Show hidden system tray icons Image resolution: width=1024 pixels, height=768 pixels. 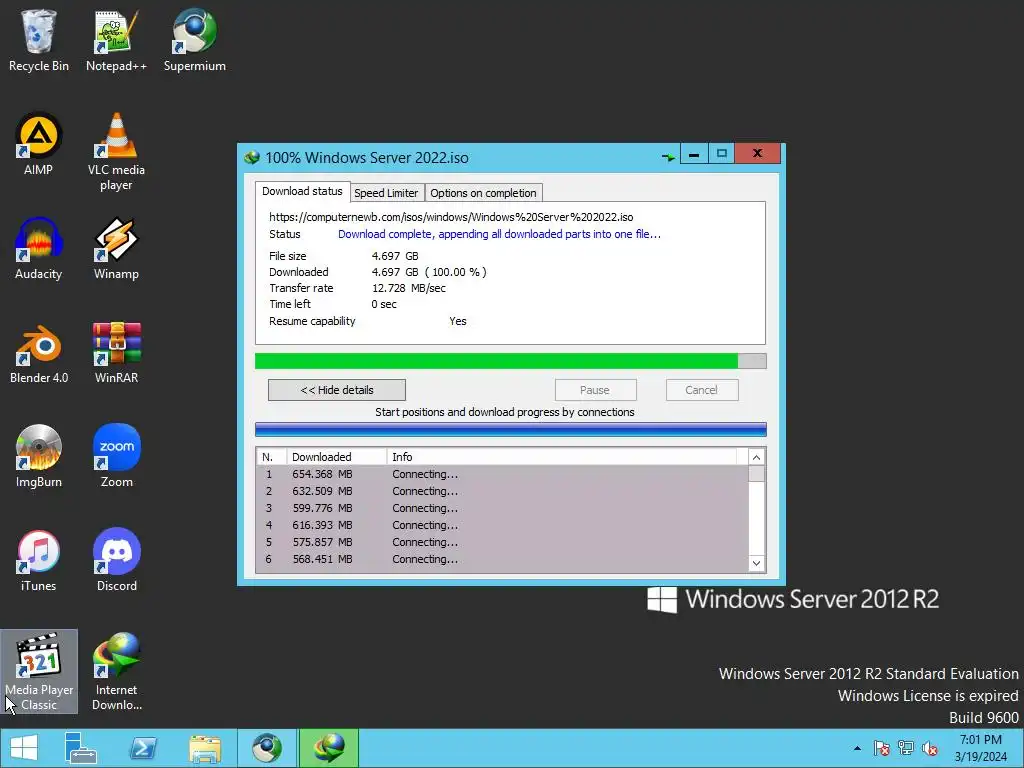tap(857, 748)
